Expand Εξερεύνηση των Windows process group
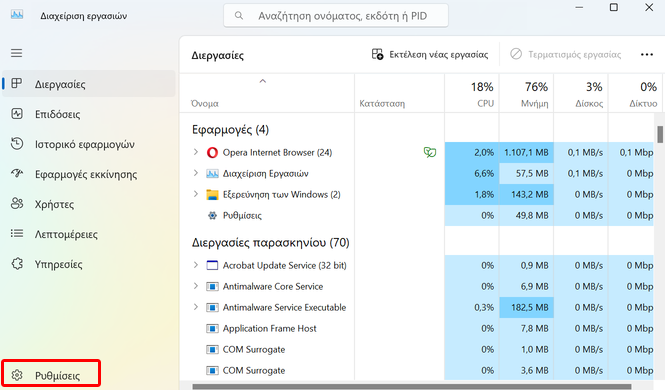 [196, 194]
